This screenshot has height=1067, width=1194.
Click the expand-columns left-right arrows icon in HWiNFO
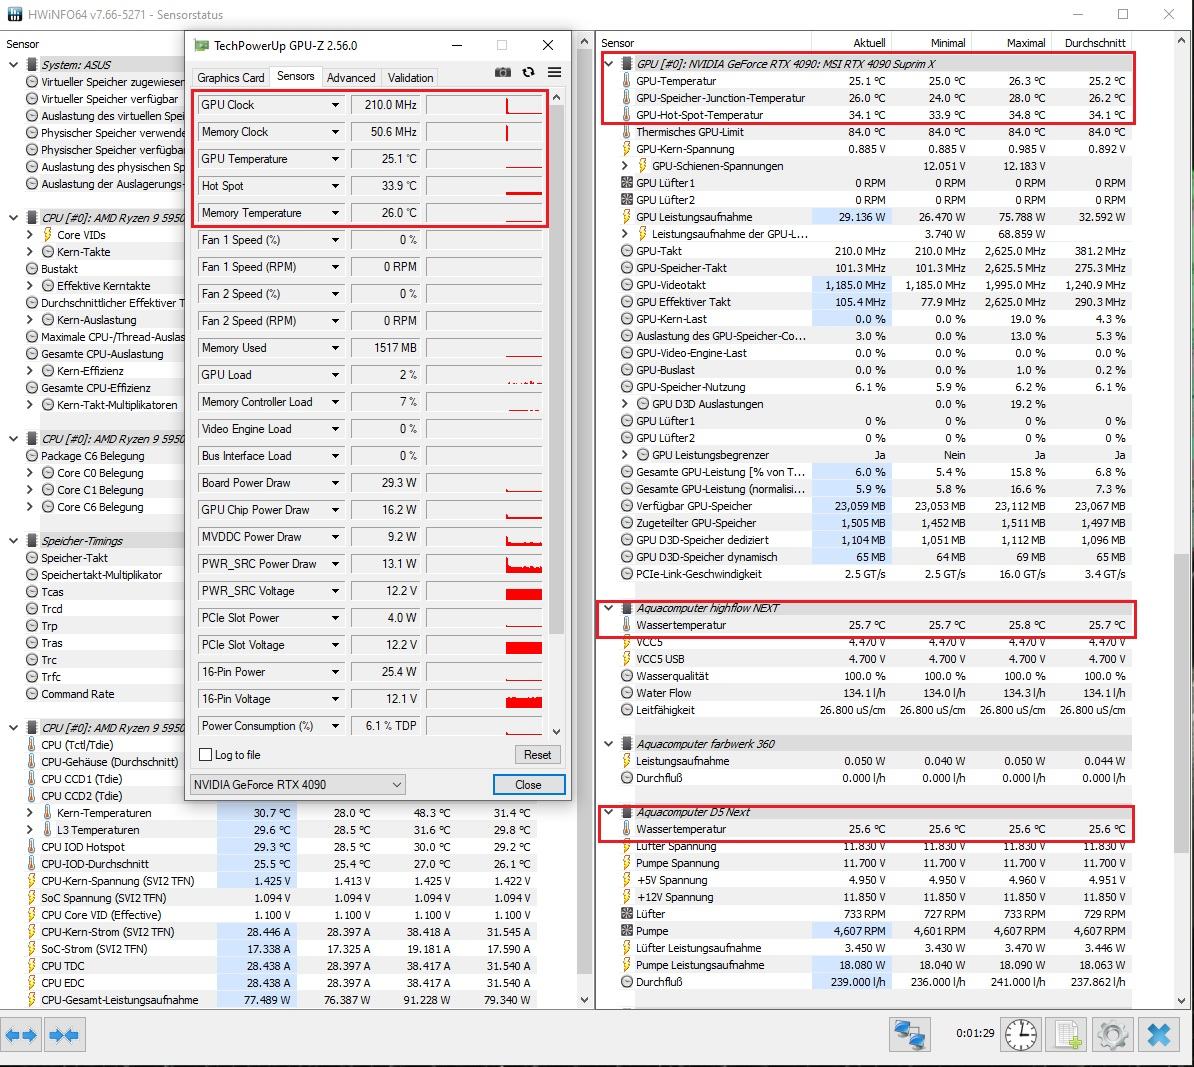[21, 1035]
